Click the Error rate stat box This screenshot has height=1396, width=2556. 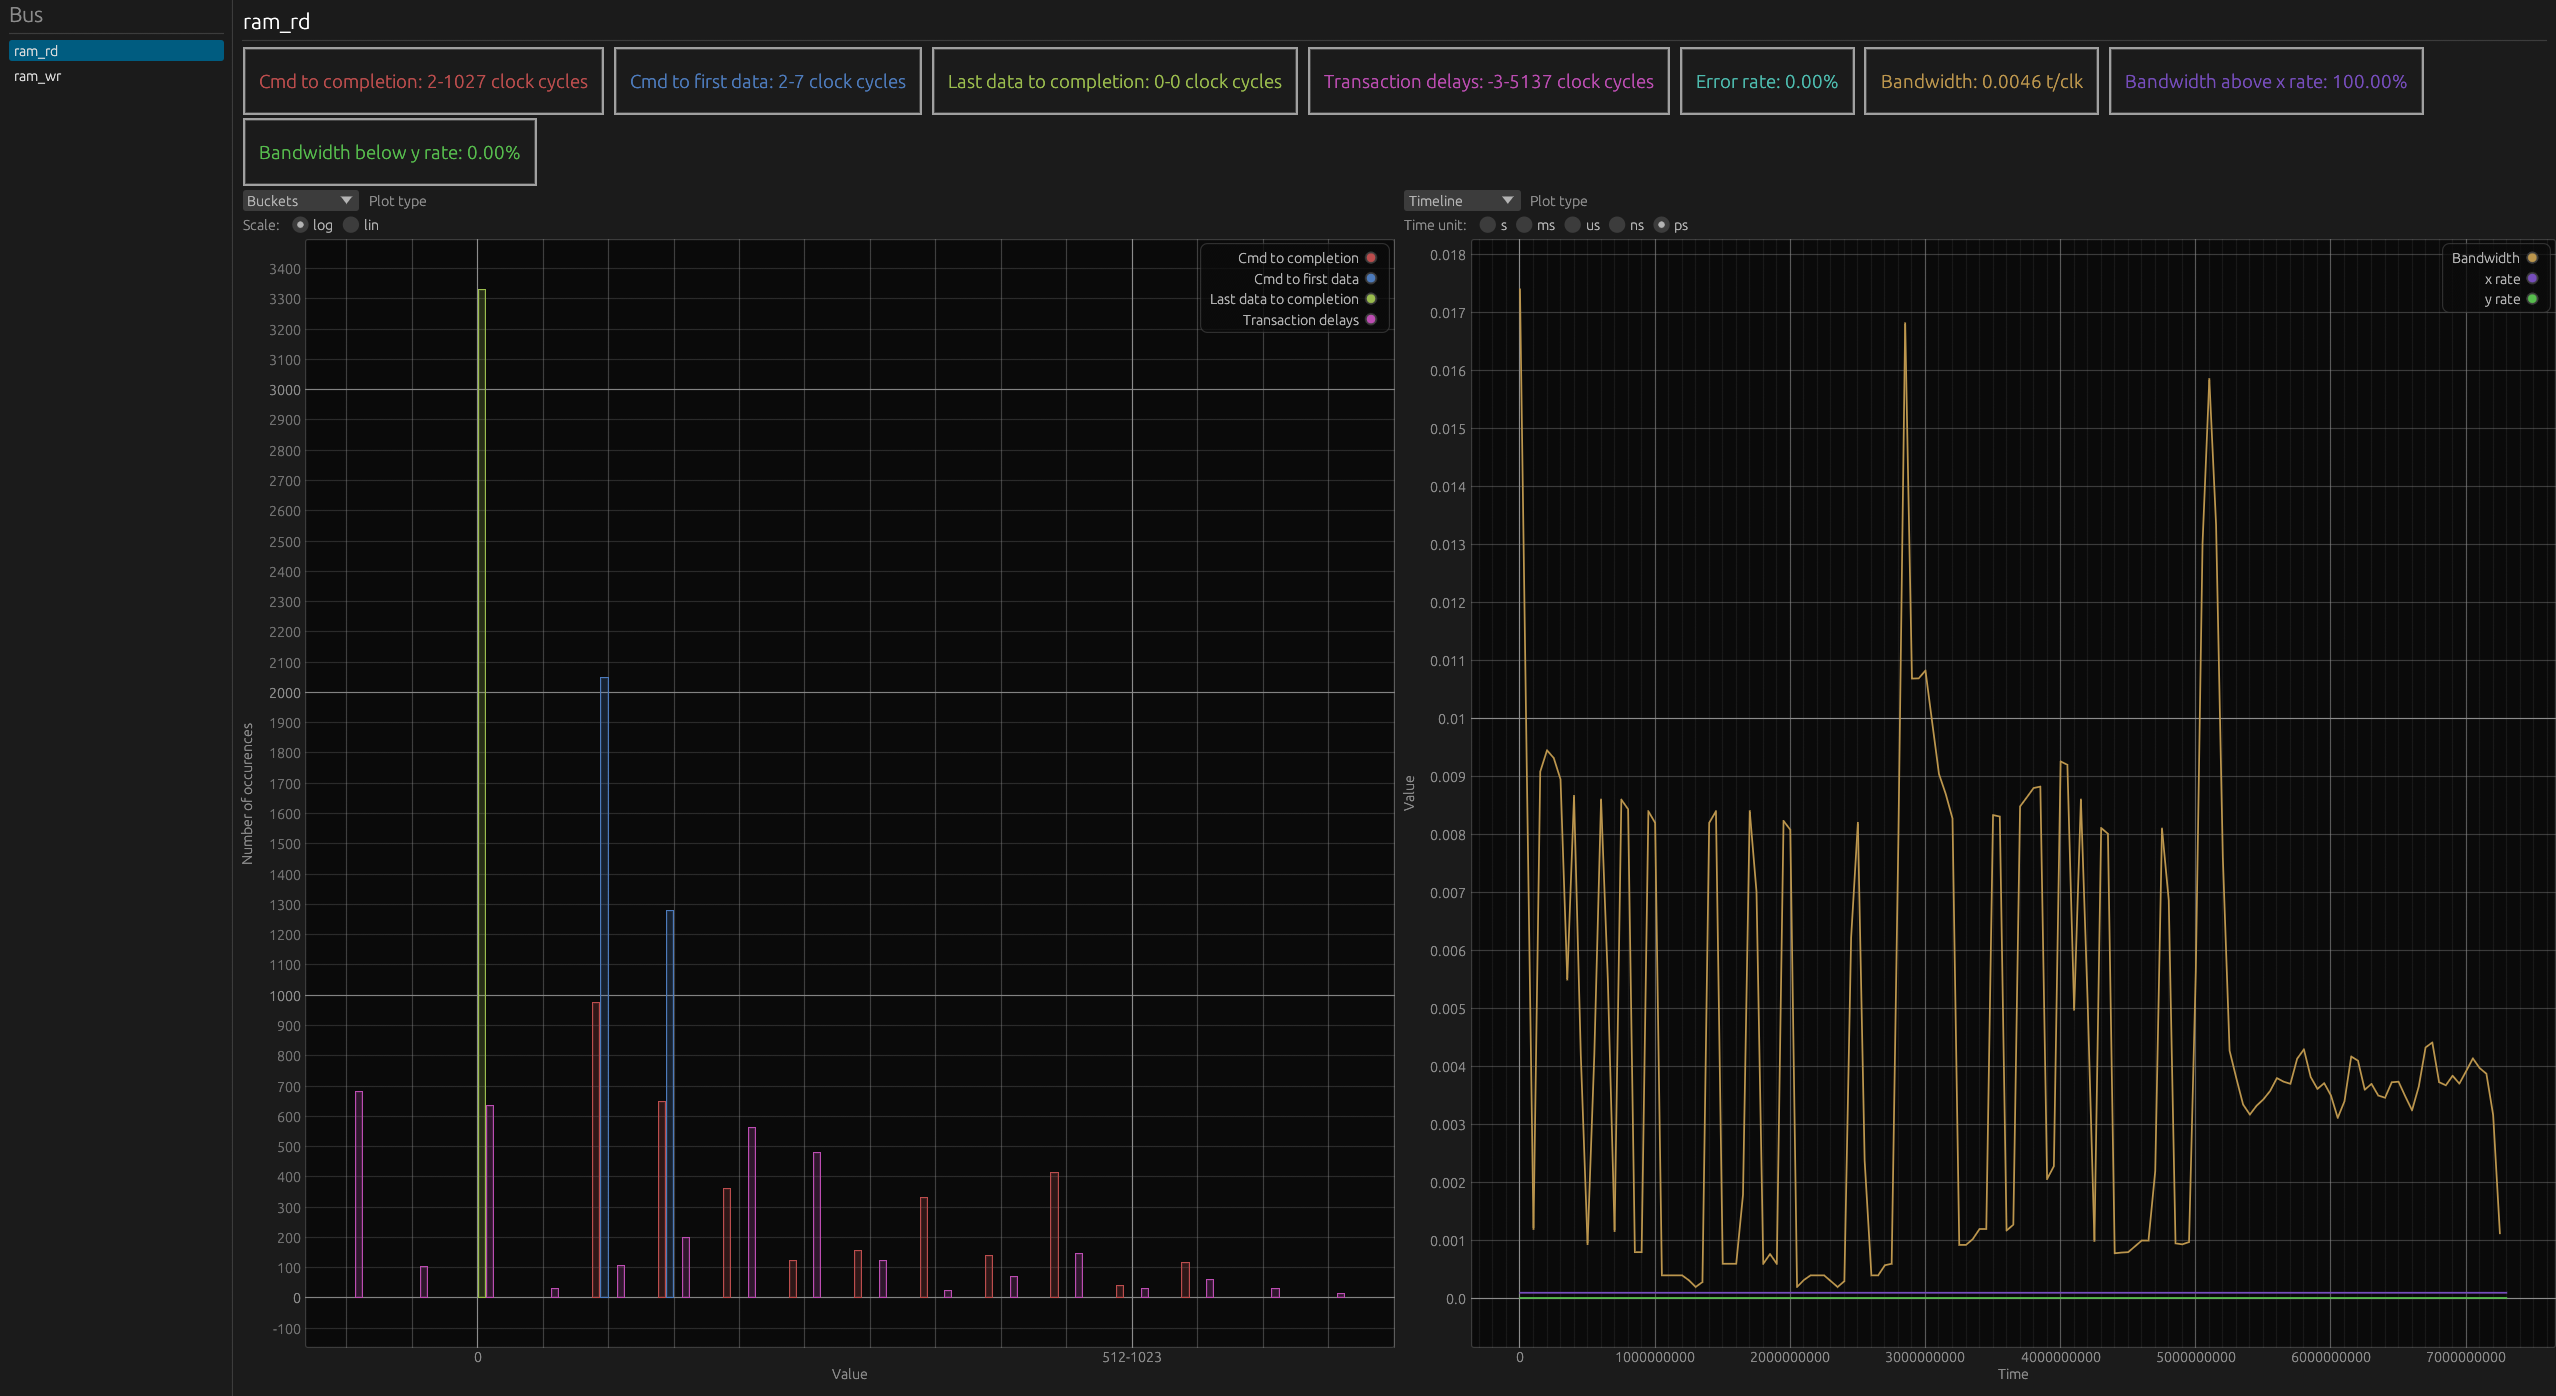pos(1767,81)
